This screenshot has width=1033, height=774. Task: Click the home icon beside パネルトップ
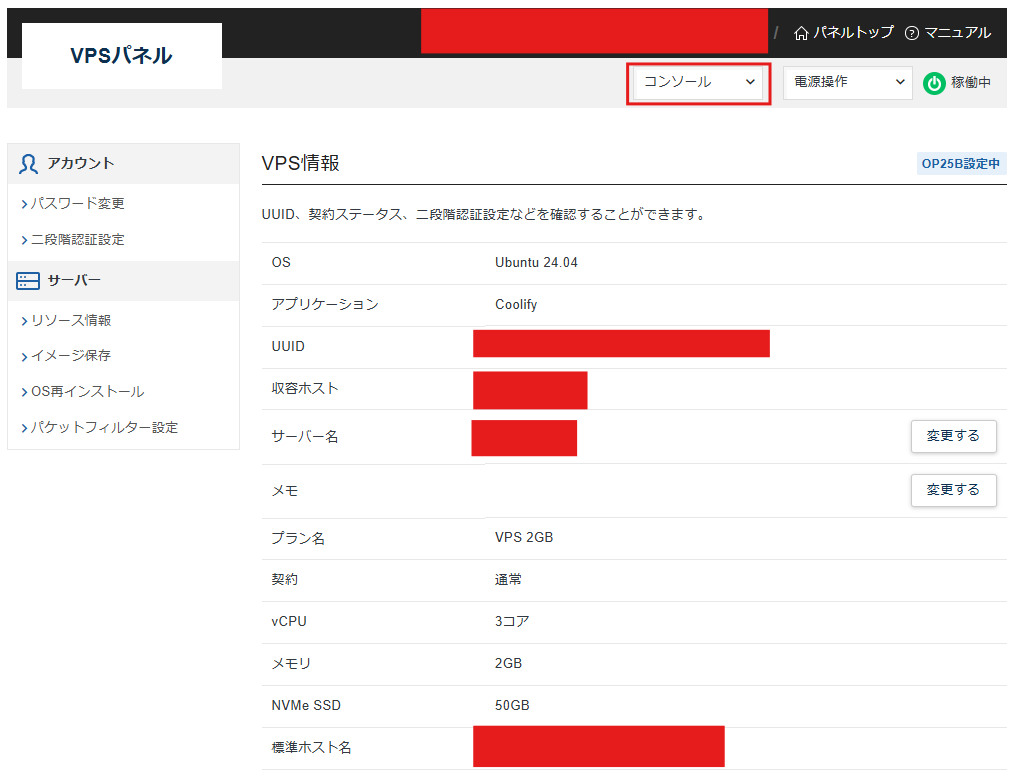pyautogui.click(x=800, y=33)
